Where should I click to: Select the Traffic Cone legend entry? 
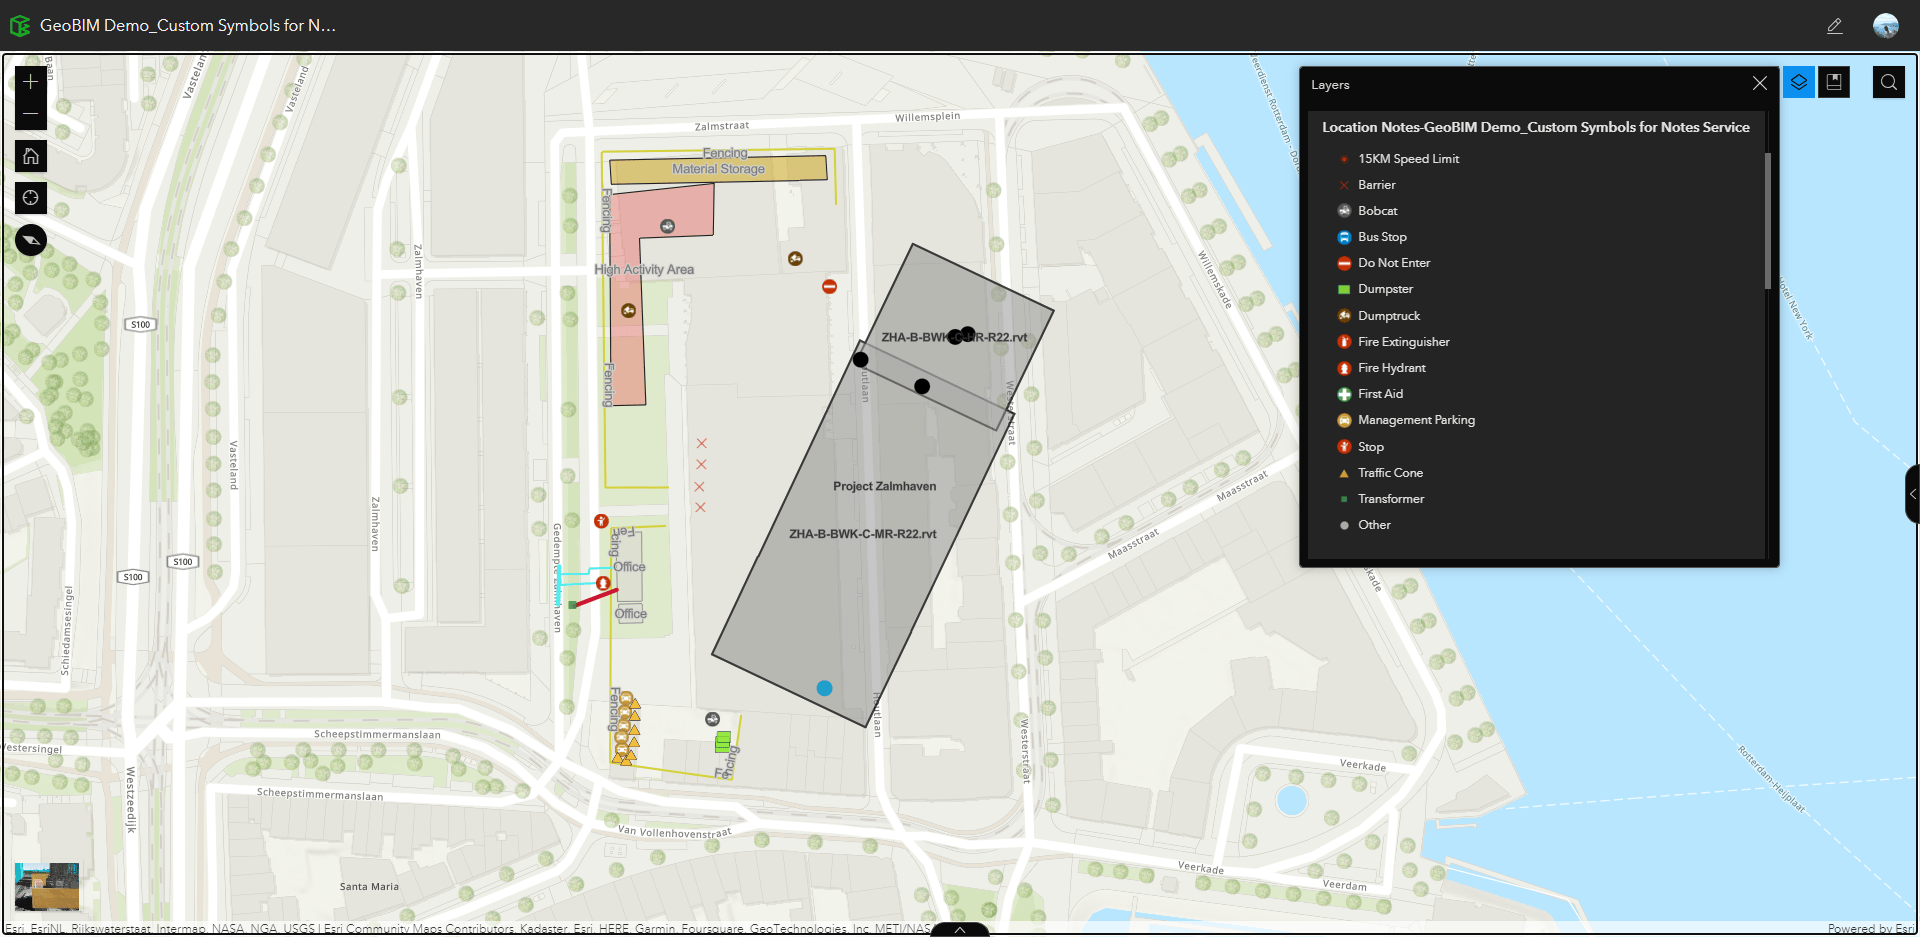point(1390,472)
